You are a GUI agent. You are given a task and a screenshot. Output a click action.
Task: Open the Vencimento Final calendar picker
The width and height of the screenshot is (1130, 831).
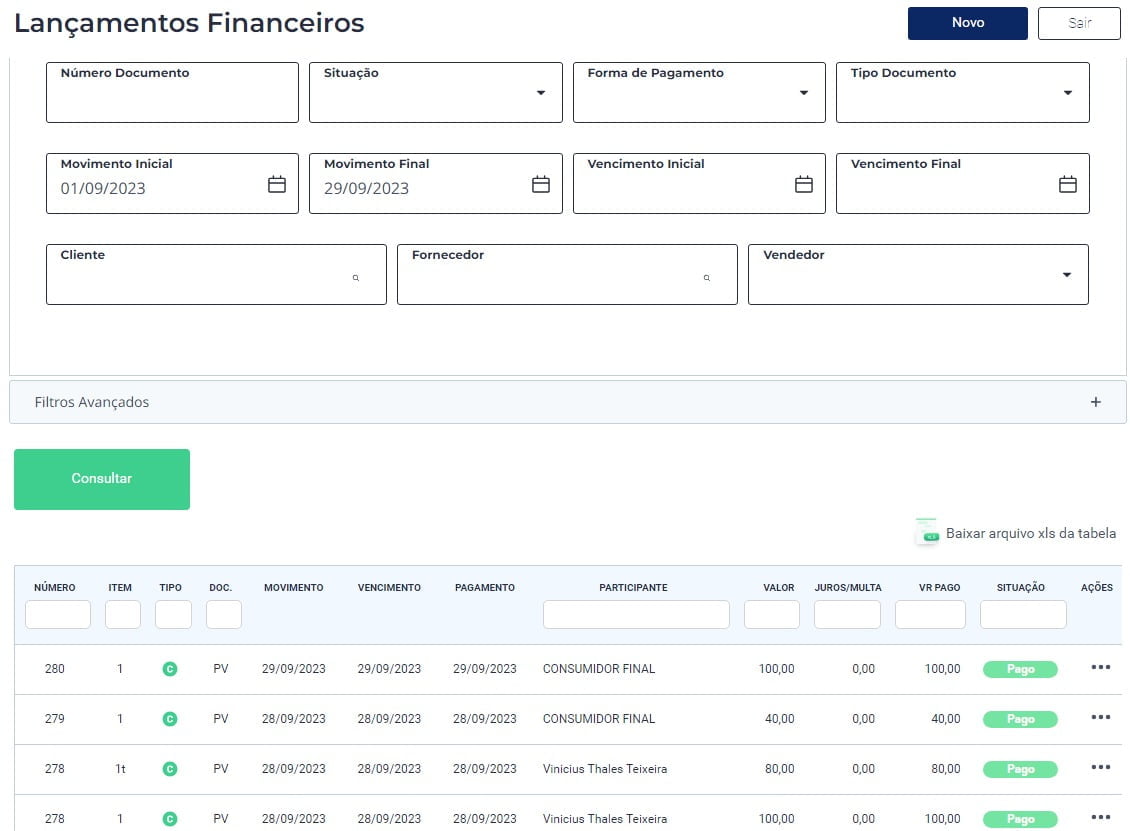[x=1067, y=184]
